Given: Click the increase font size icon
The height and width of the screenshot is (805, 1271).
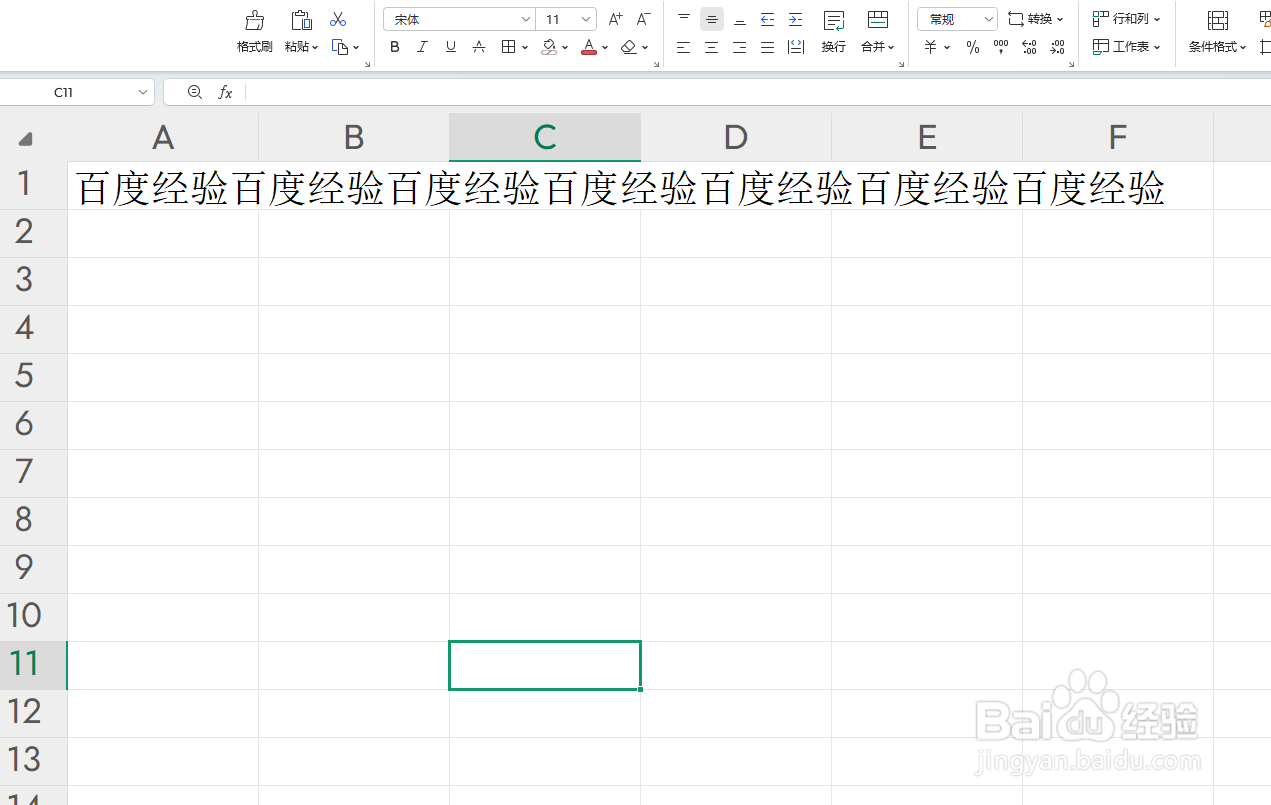Looking at the screenshot, I should tap(615, 18).
